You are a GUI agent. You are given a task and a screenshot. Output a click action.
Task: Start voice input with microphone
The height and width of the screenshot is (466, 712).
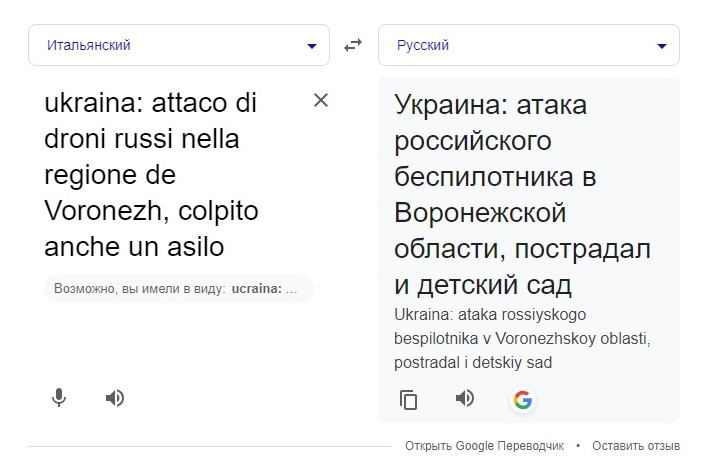tap(59, 398)
